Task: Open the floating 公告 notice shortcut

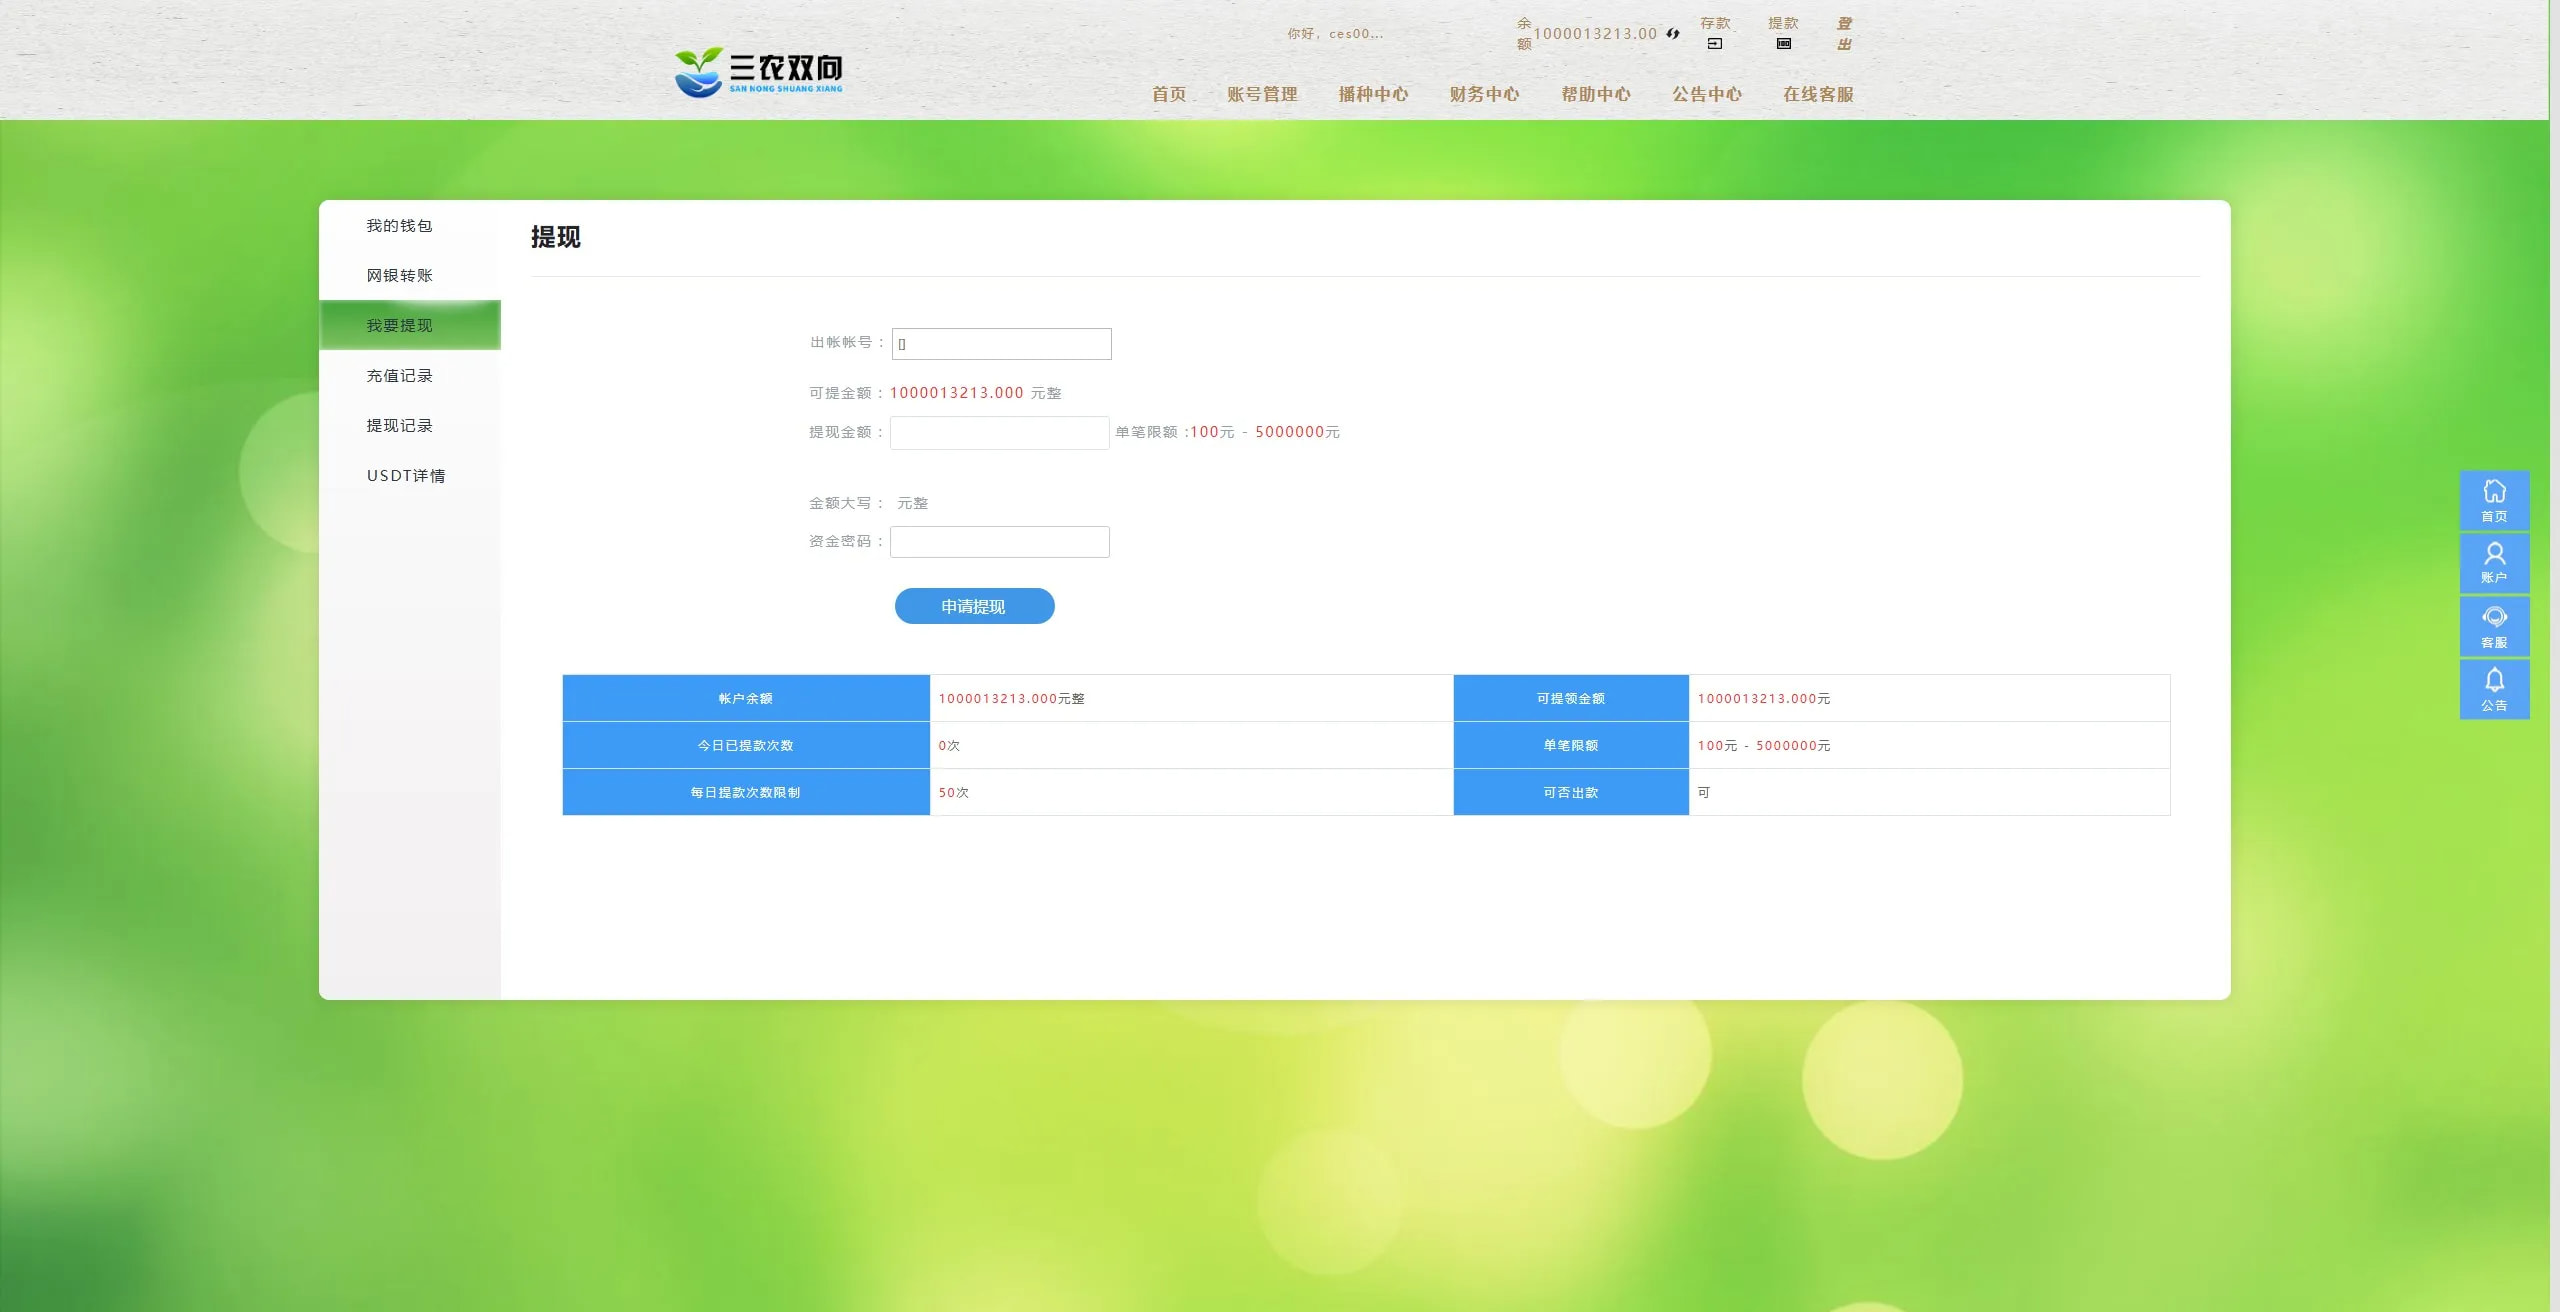Action: tap(2494, 689)
